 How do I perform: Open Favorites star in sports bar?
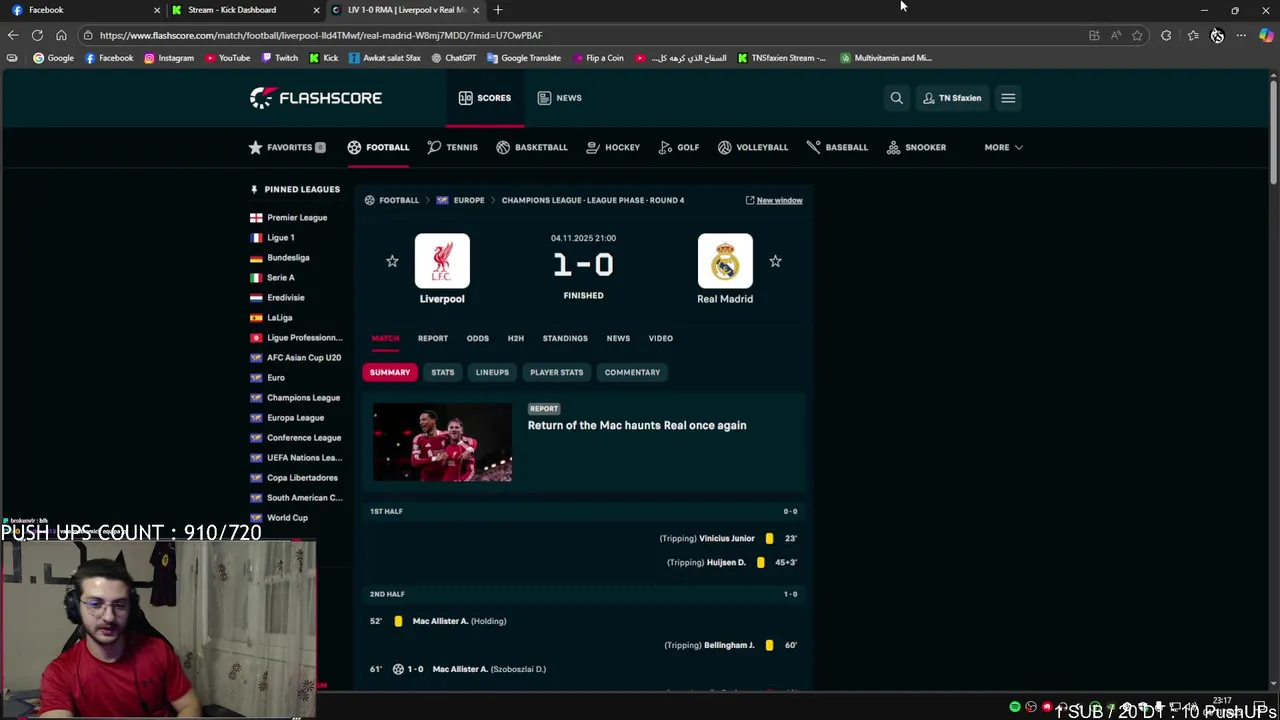pos(287,147)
